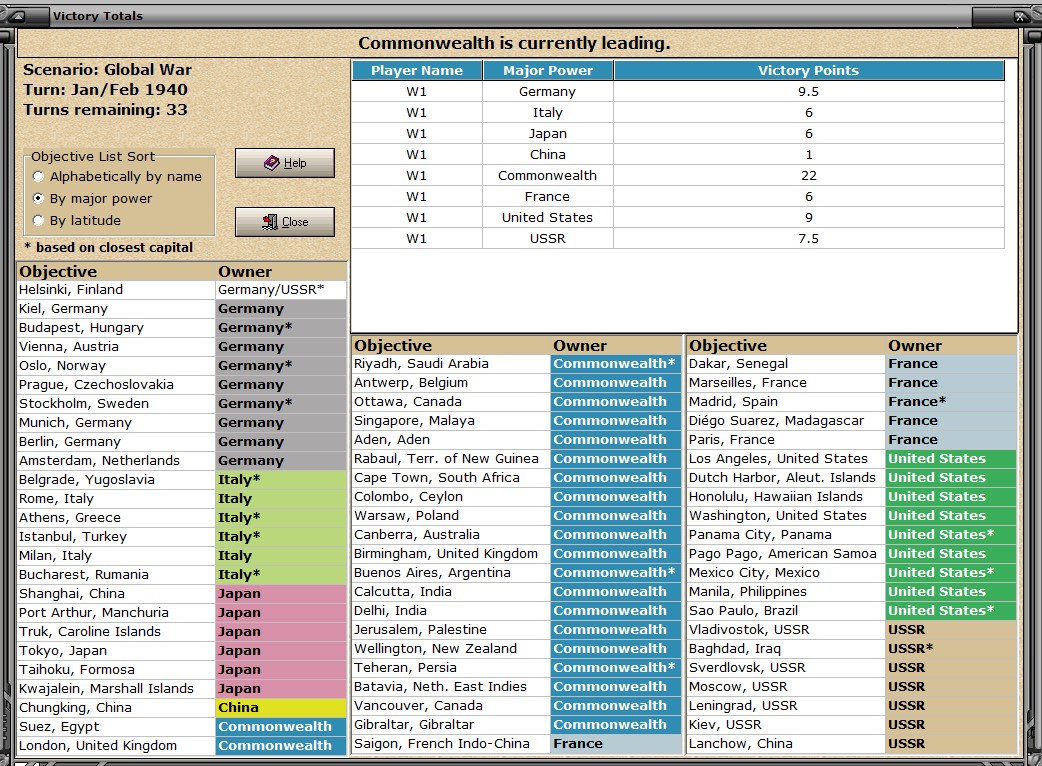Select the Helsinki, Finland objective
This screenshot has height=766, width=1042.
tap(116, 290)
